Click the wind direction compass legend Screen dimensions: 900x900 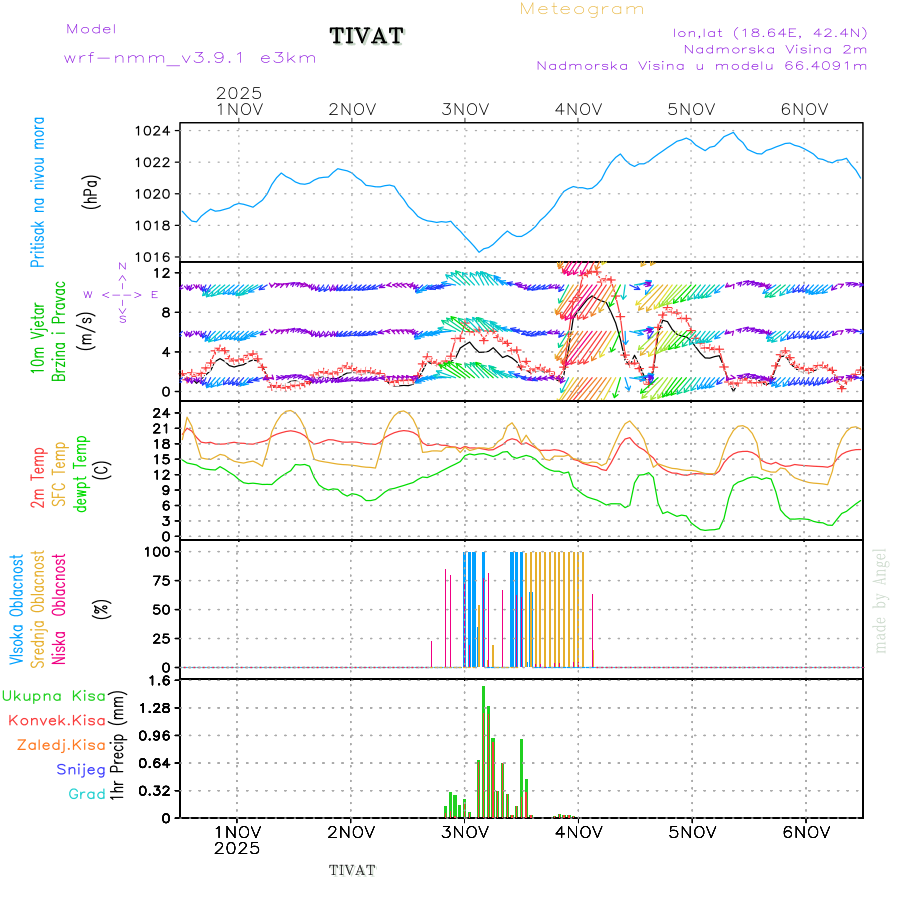point(122,294)
